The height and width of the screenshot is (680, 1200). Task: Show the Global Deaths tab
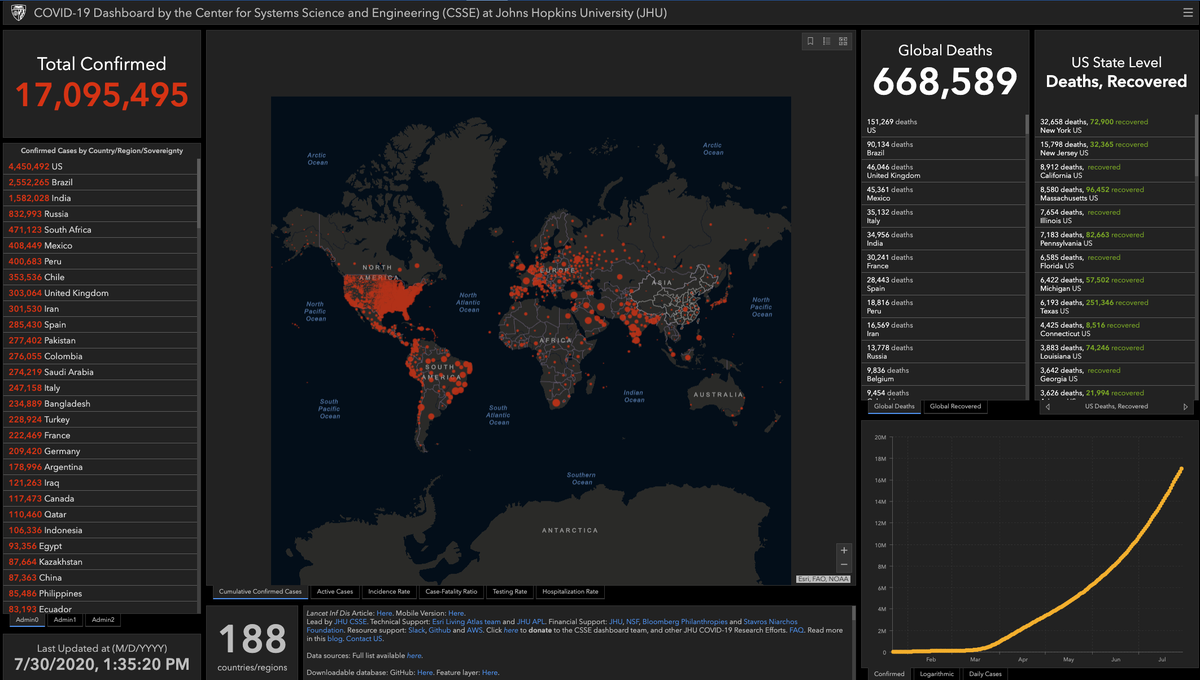[894, 407]
